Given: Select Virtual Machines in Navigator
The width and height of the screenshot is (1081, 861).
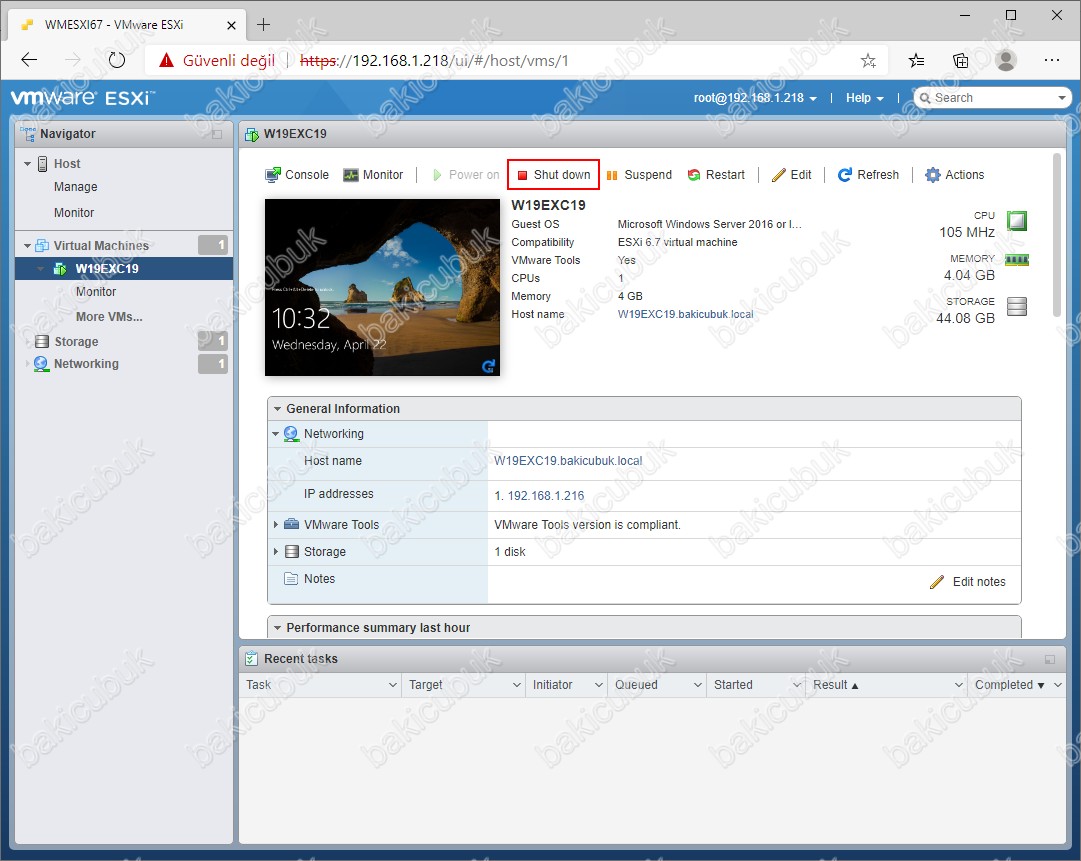Looking at the screenshot, I should coord(101,246).
